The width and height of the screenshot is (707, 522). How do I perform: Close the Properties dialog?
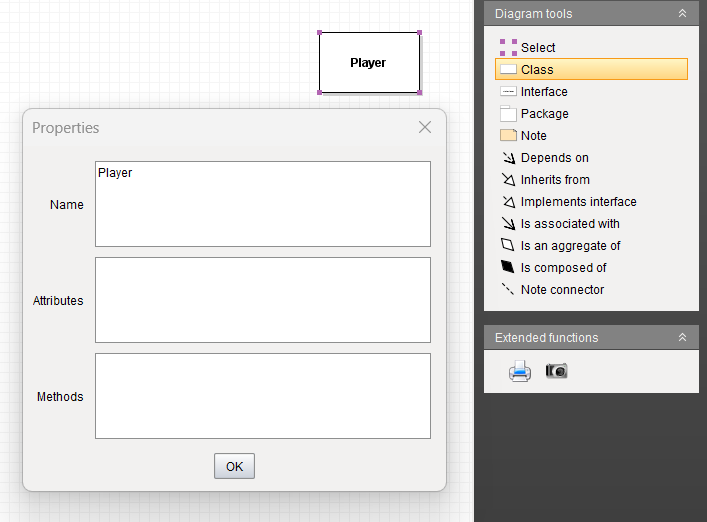click(425, 127)
